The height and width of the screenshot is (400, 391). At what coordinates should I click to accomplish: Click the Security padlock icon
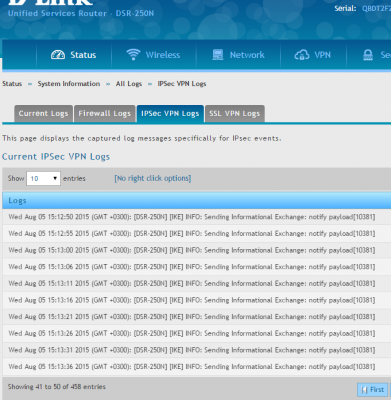point(368,55)
